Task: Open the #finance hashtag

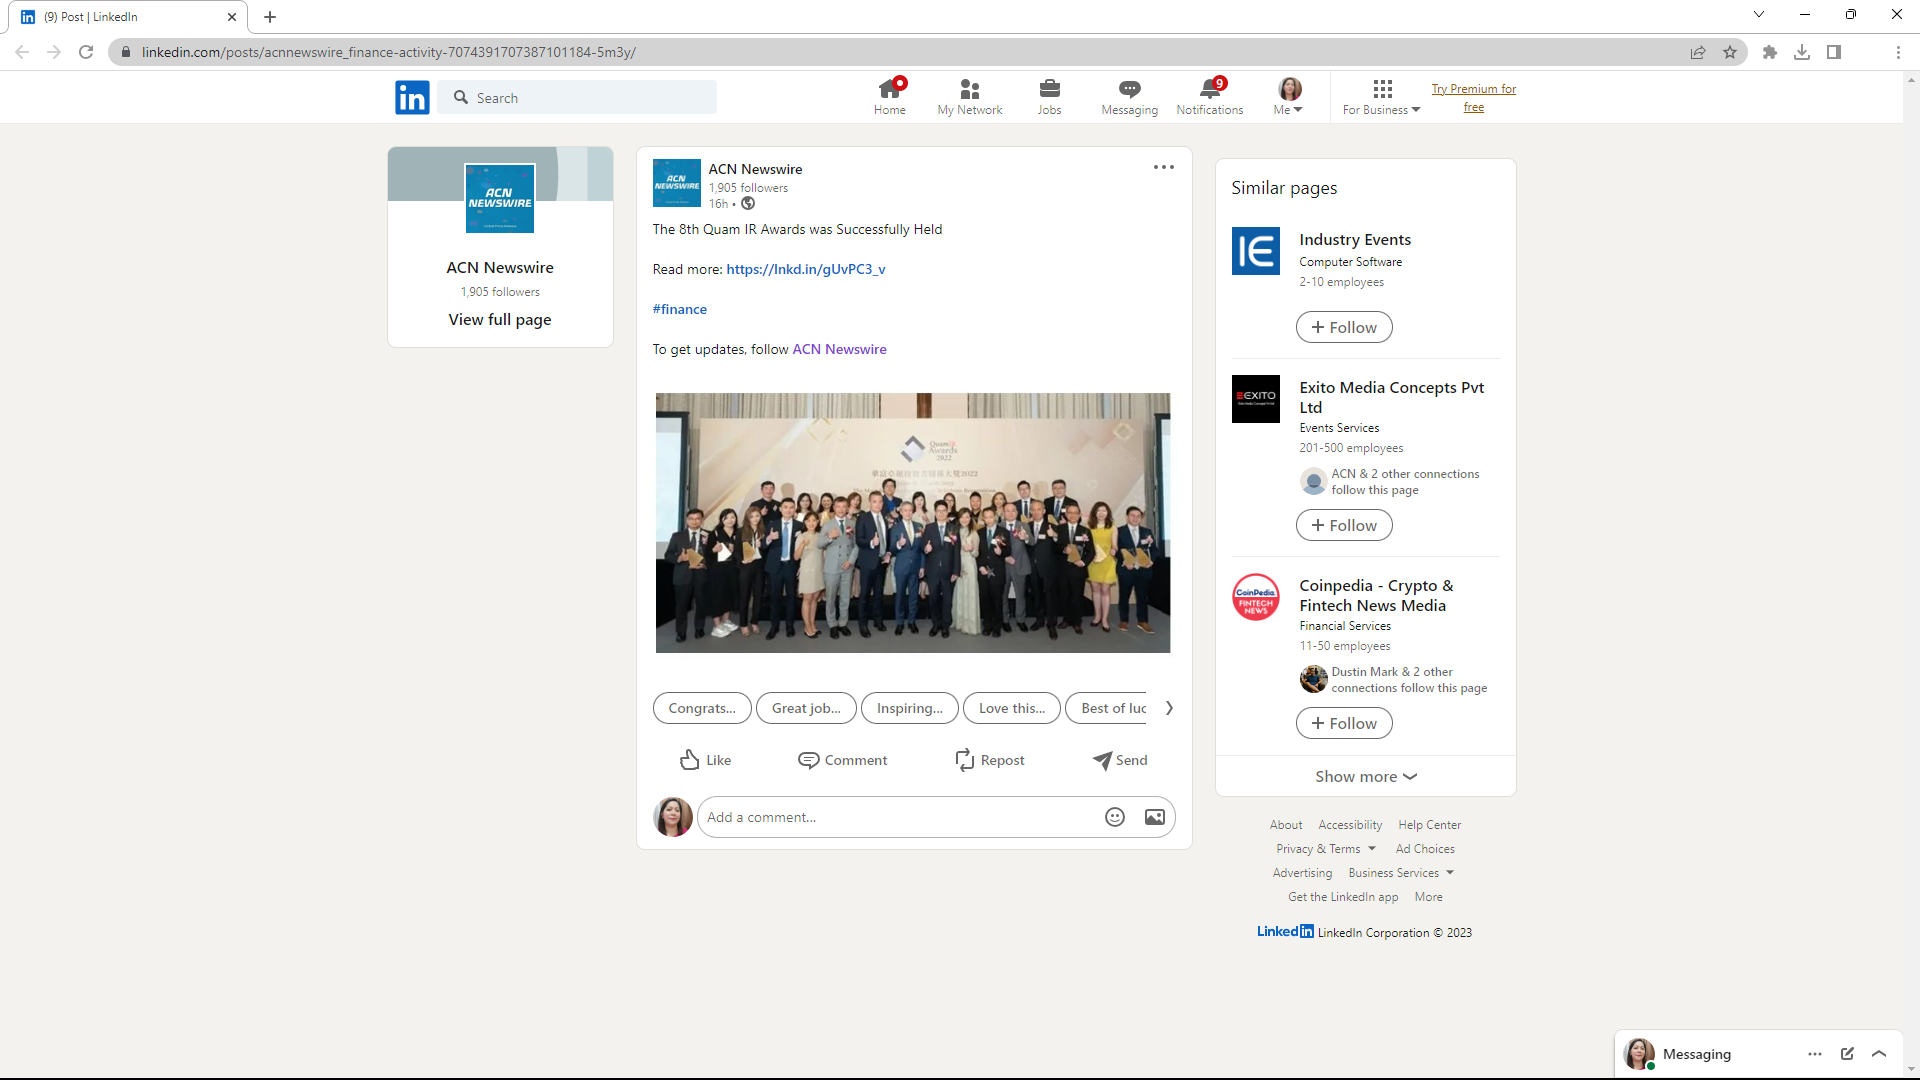Action: [680, 309]
